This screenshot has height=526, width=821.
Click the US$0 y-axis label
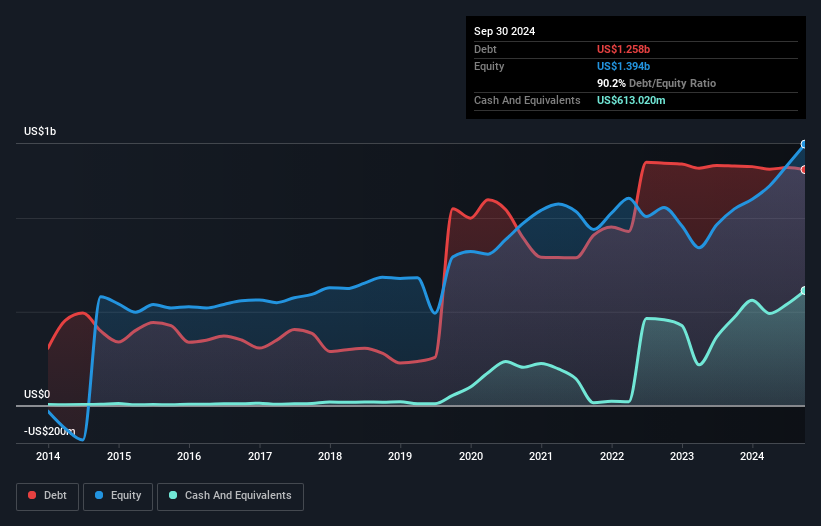point(37,394)
